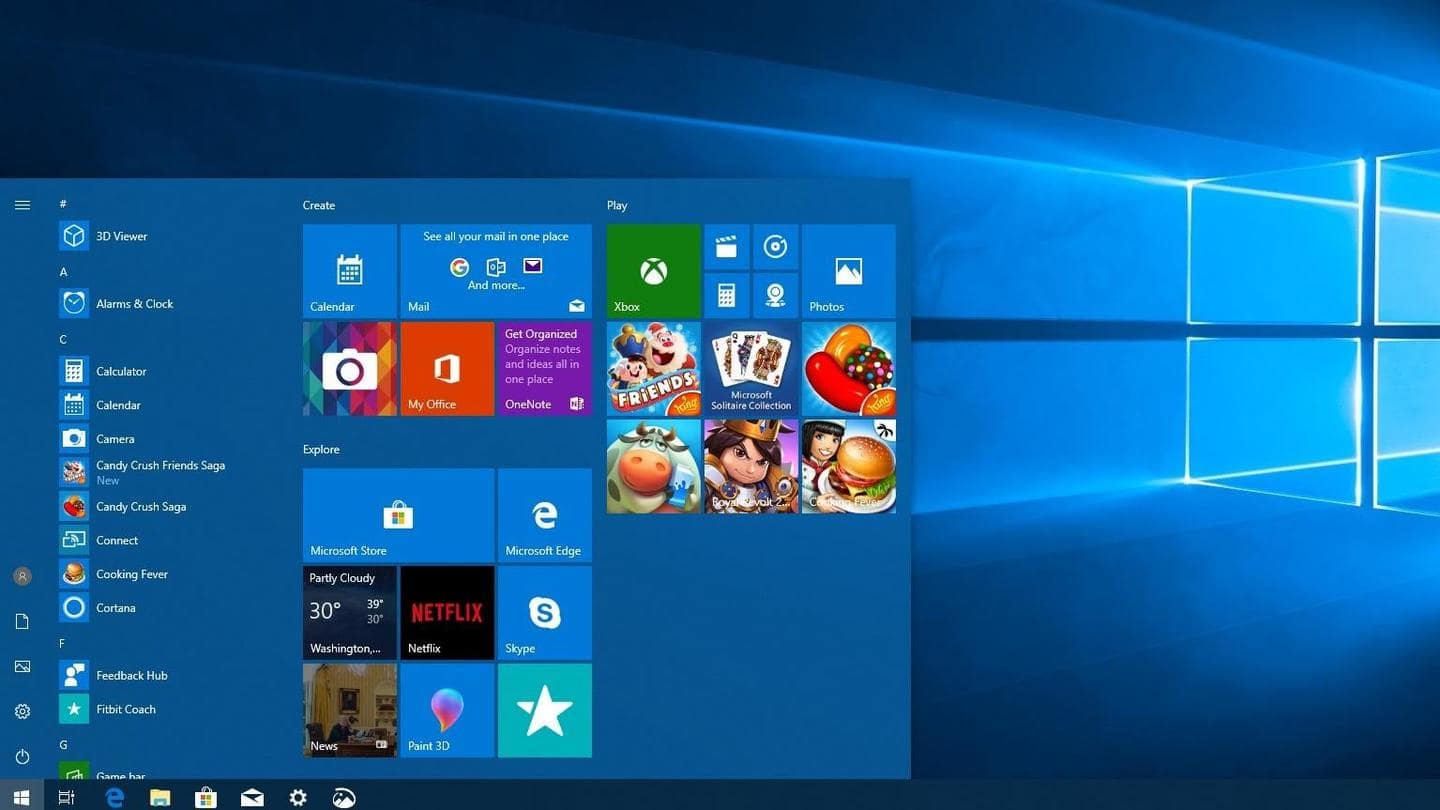Screen dimensions: 1440x810
Task: Expand the Start menu hamburger button
Action: click(x=22, y=205)
